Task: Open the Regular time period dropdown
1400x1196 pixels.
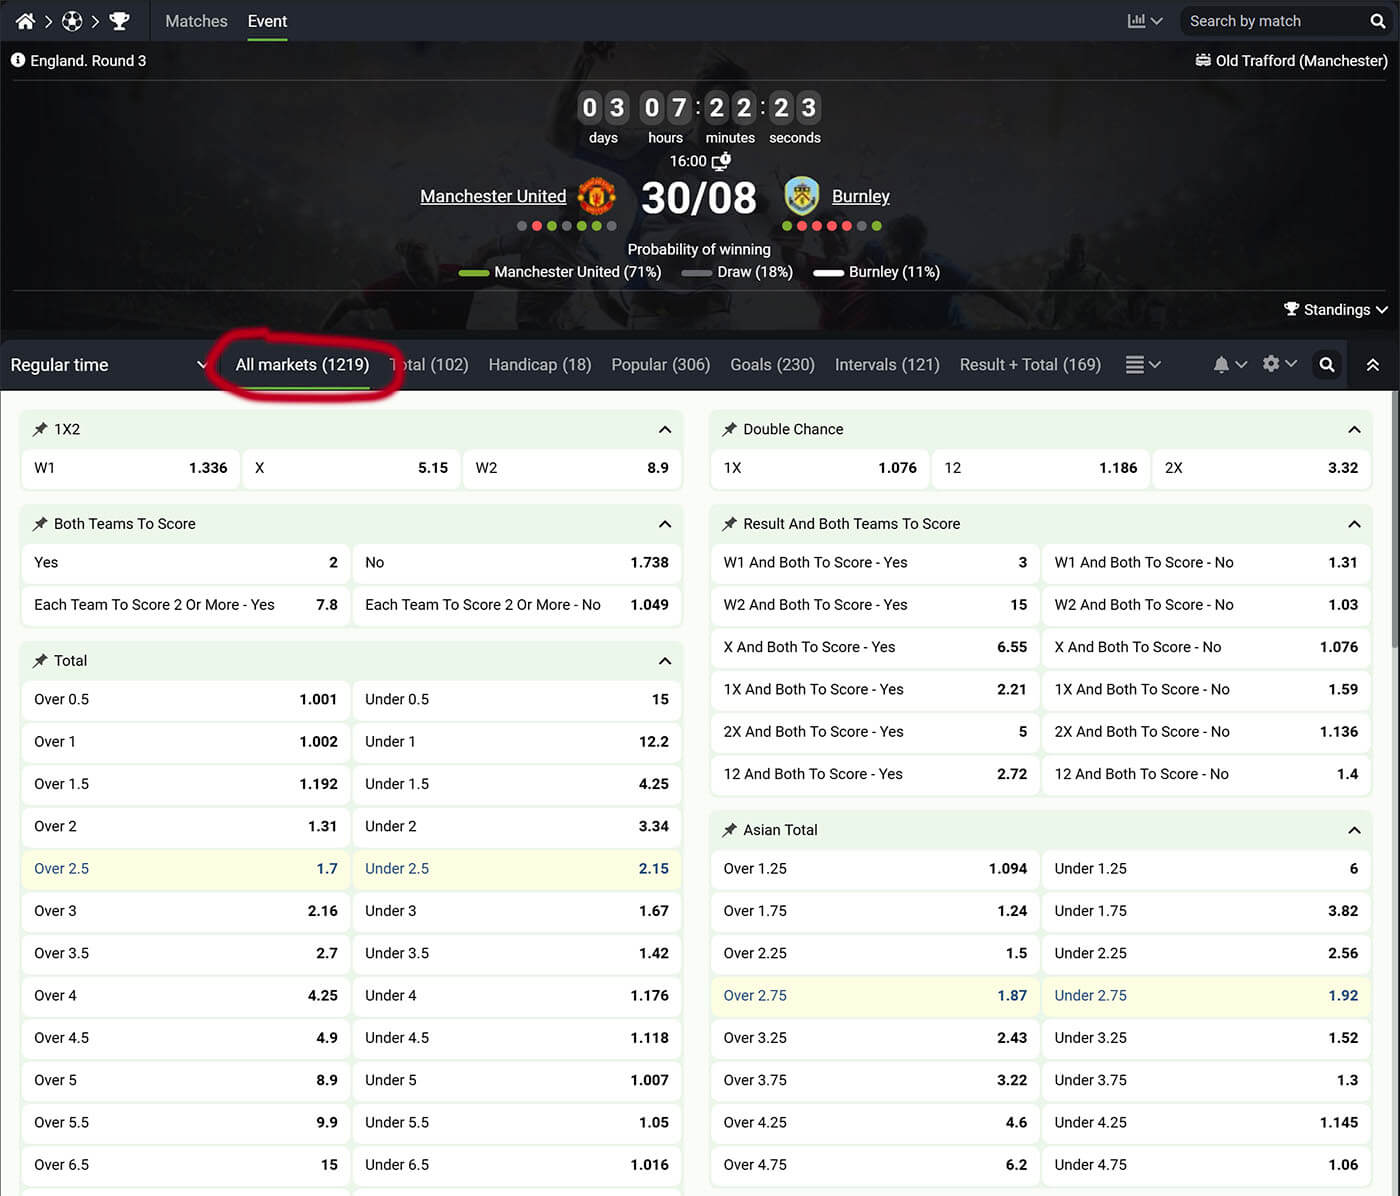Action: click(108, 365)
